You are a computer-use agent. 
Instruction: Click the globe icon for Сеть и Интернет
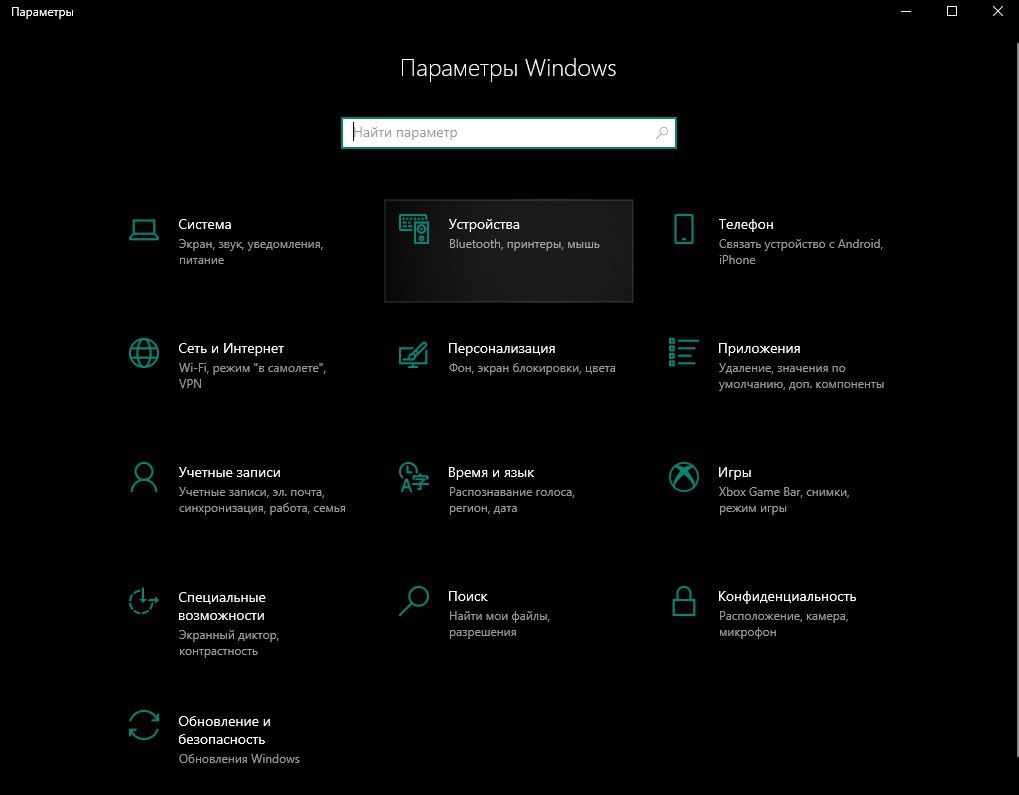click(x=144, y=353)
